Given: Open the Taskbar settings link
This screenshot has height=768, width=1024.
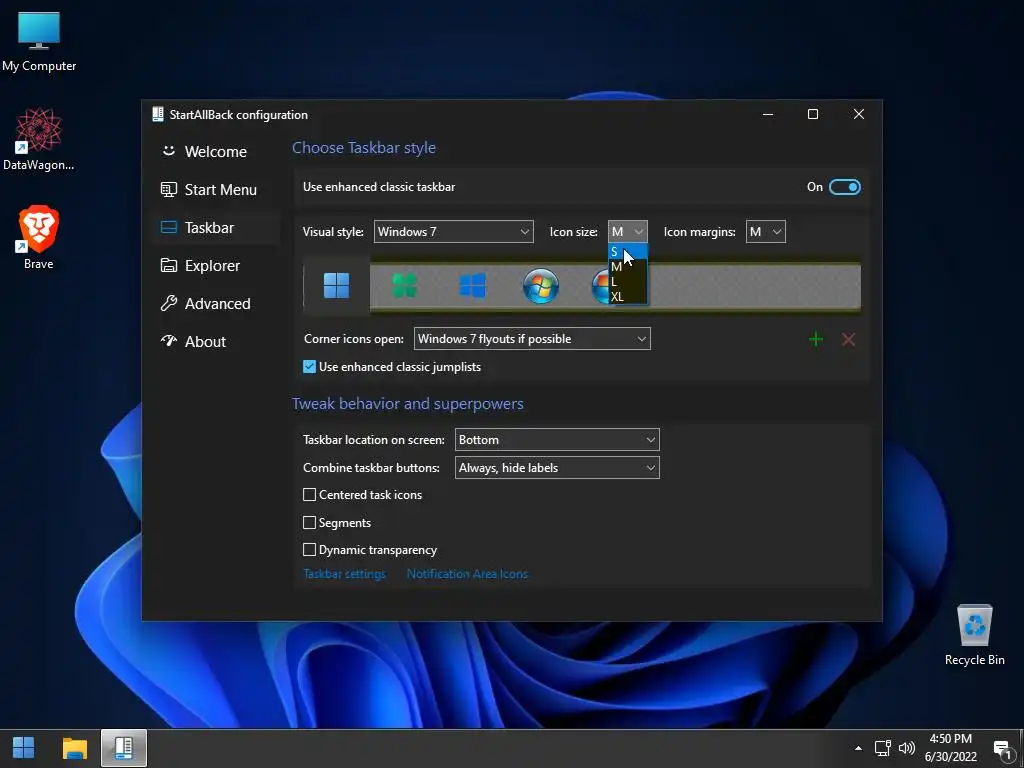Looking at the screenshot, I should [x=344, y=574].
